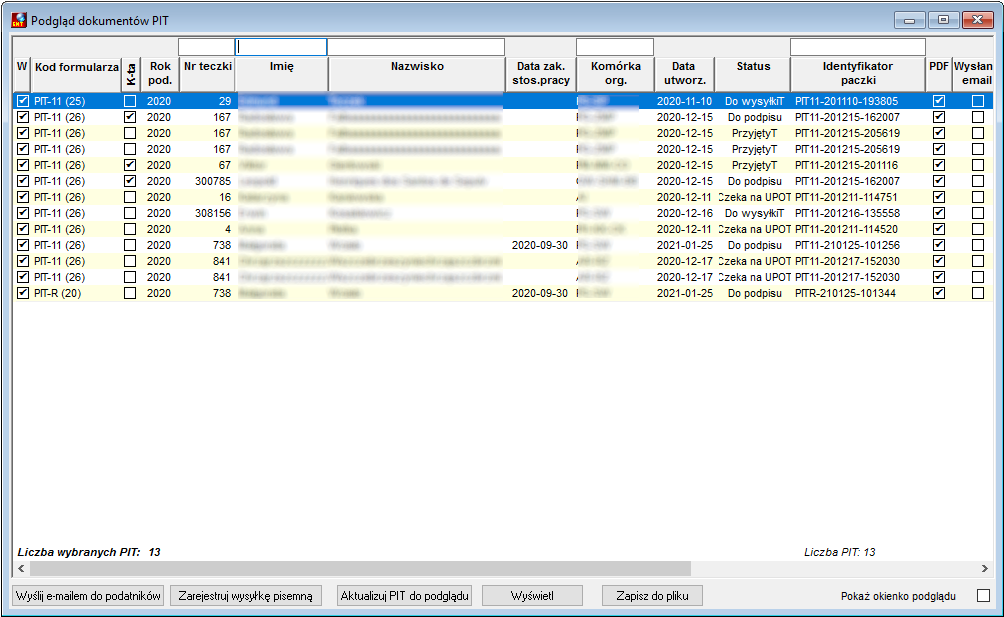1004x617 pixels.
Task: Click the PIT-11 (25) form code cell
Action: (x=60, y=101)
